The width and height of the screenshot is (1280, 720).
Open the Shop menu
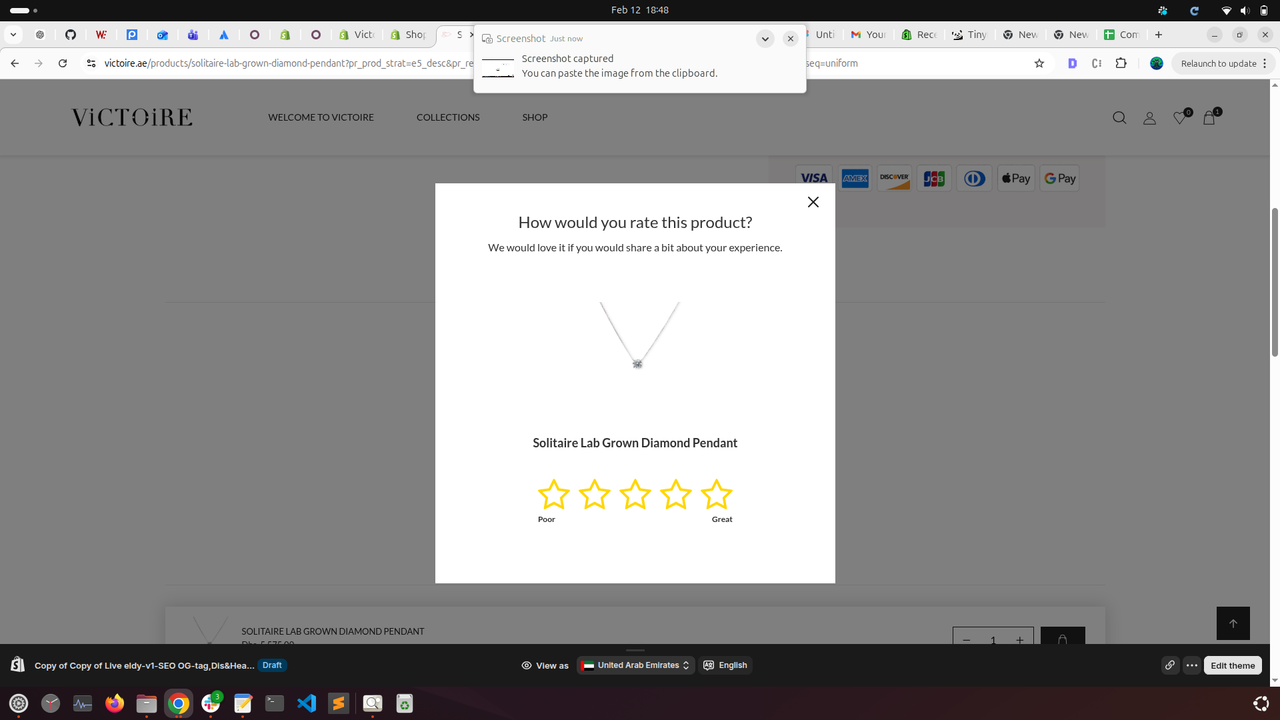[535, 117]
